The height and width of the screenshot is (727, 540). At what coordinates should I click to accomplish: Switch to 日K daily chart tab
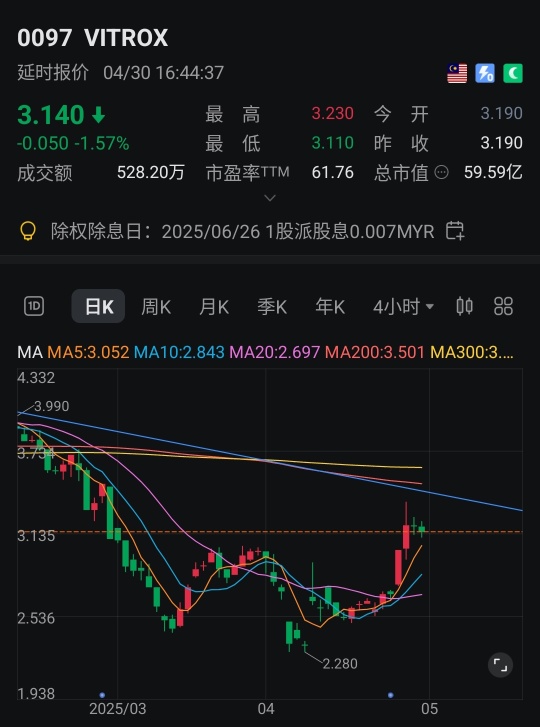click(x=98, y=306)
